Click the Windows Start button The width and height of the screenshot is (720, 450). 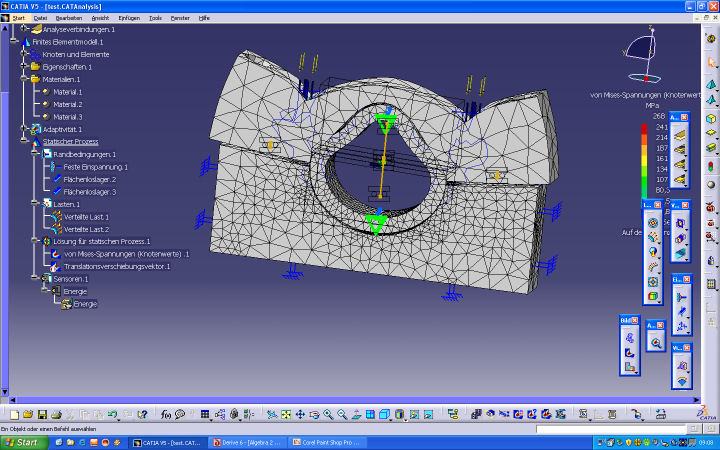[25, 443]
